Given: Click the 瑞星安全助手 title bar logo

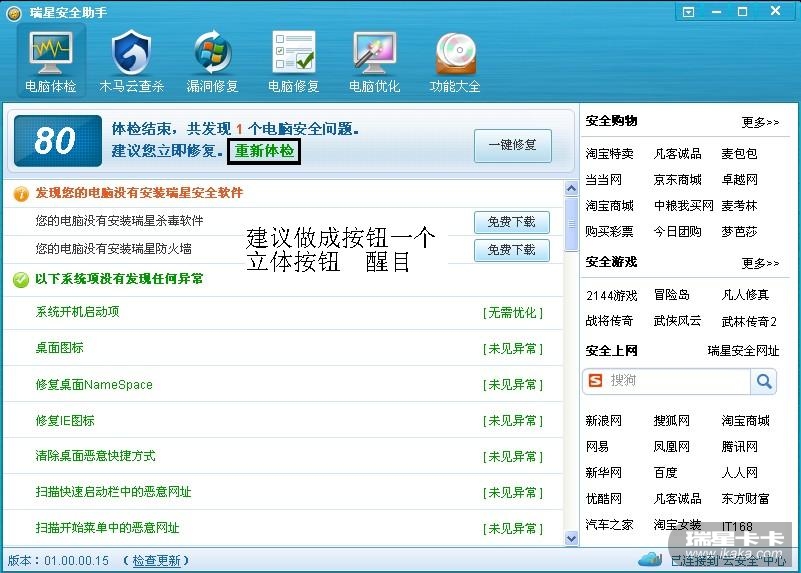Looking at the screenshot, I should 14,13.
